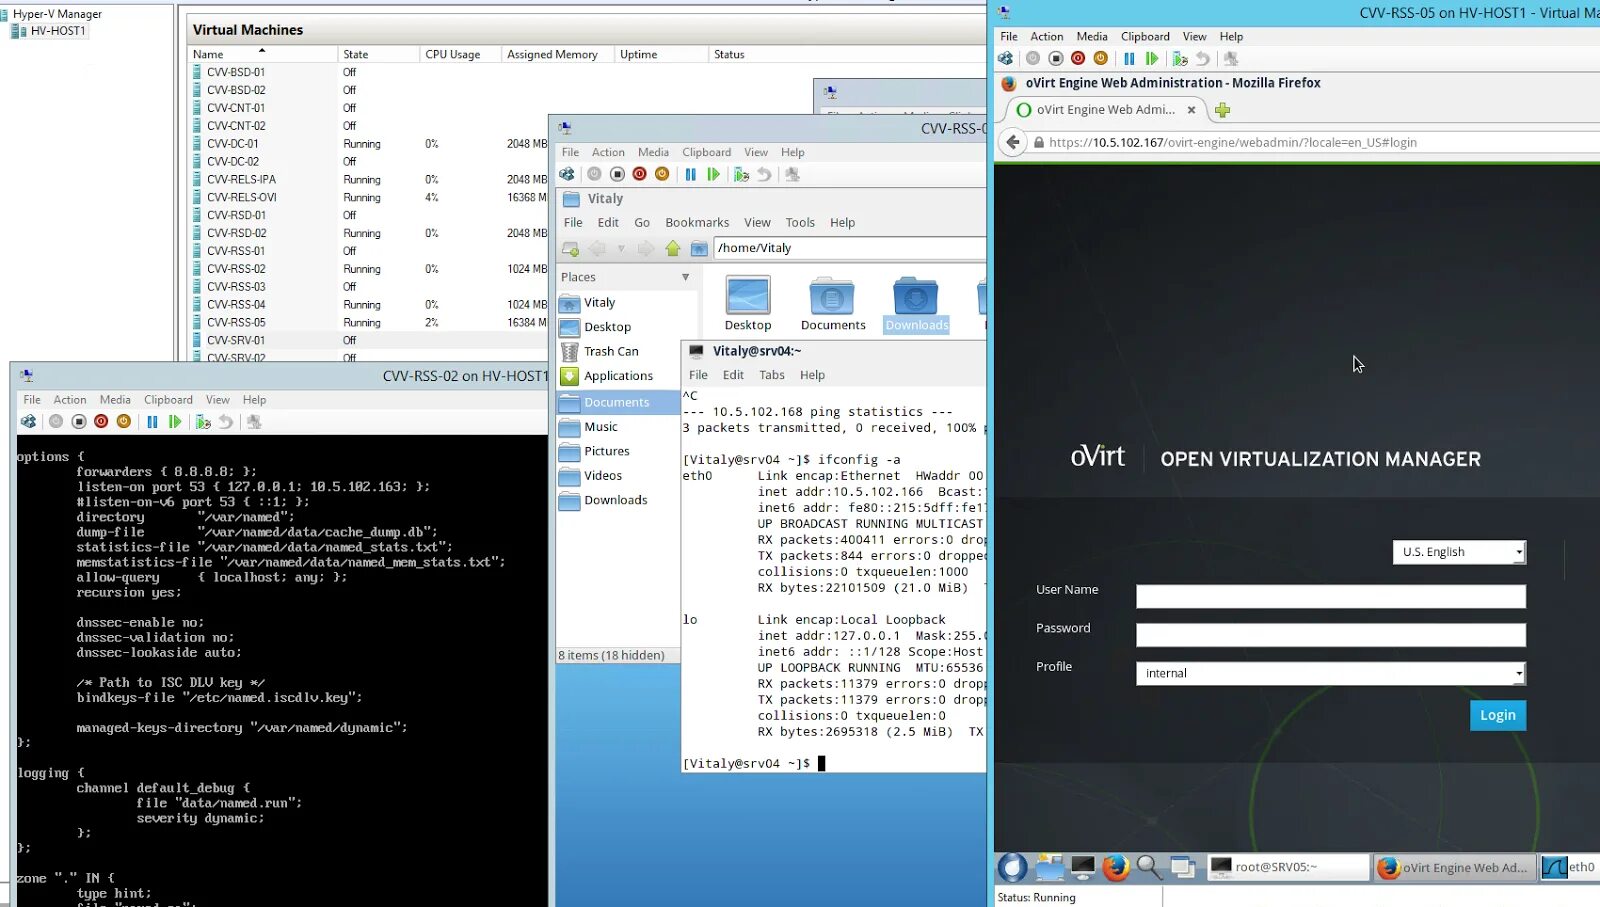1600x907 pixels.
Task: Open Action menu in CVV-RSS-05 window
Action: click(x=1047, y=36)
